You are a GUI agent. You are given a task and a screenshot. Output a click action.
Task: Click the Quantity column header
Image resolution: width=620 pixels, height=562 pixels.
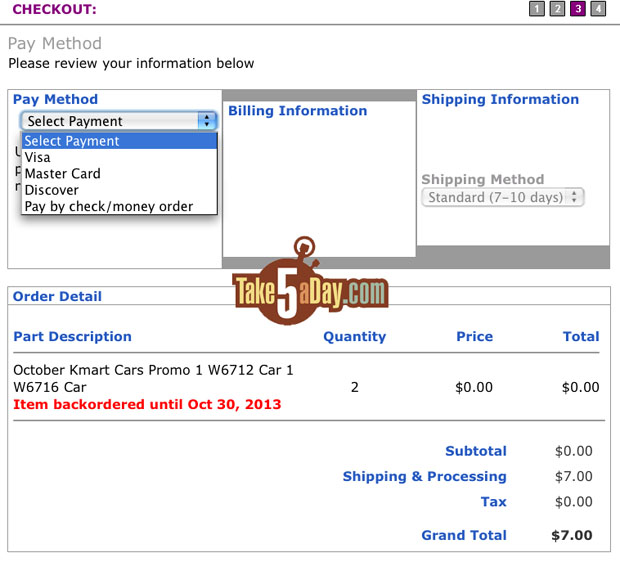tap(355, 336)
